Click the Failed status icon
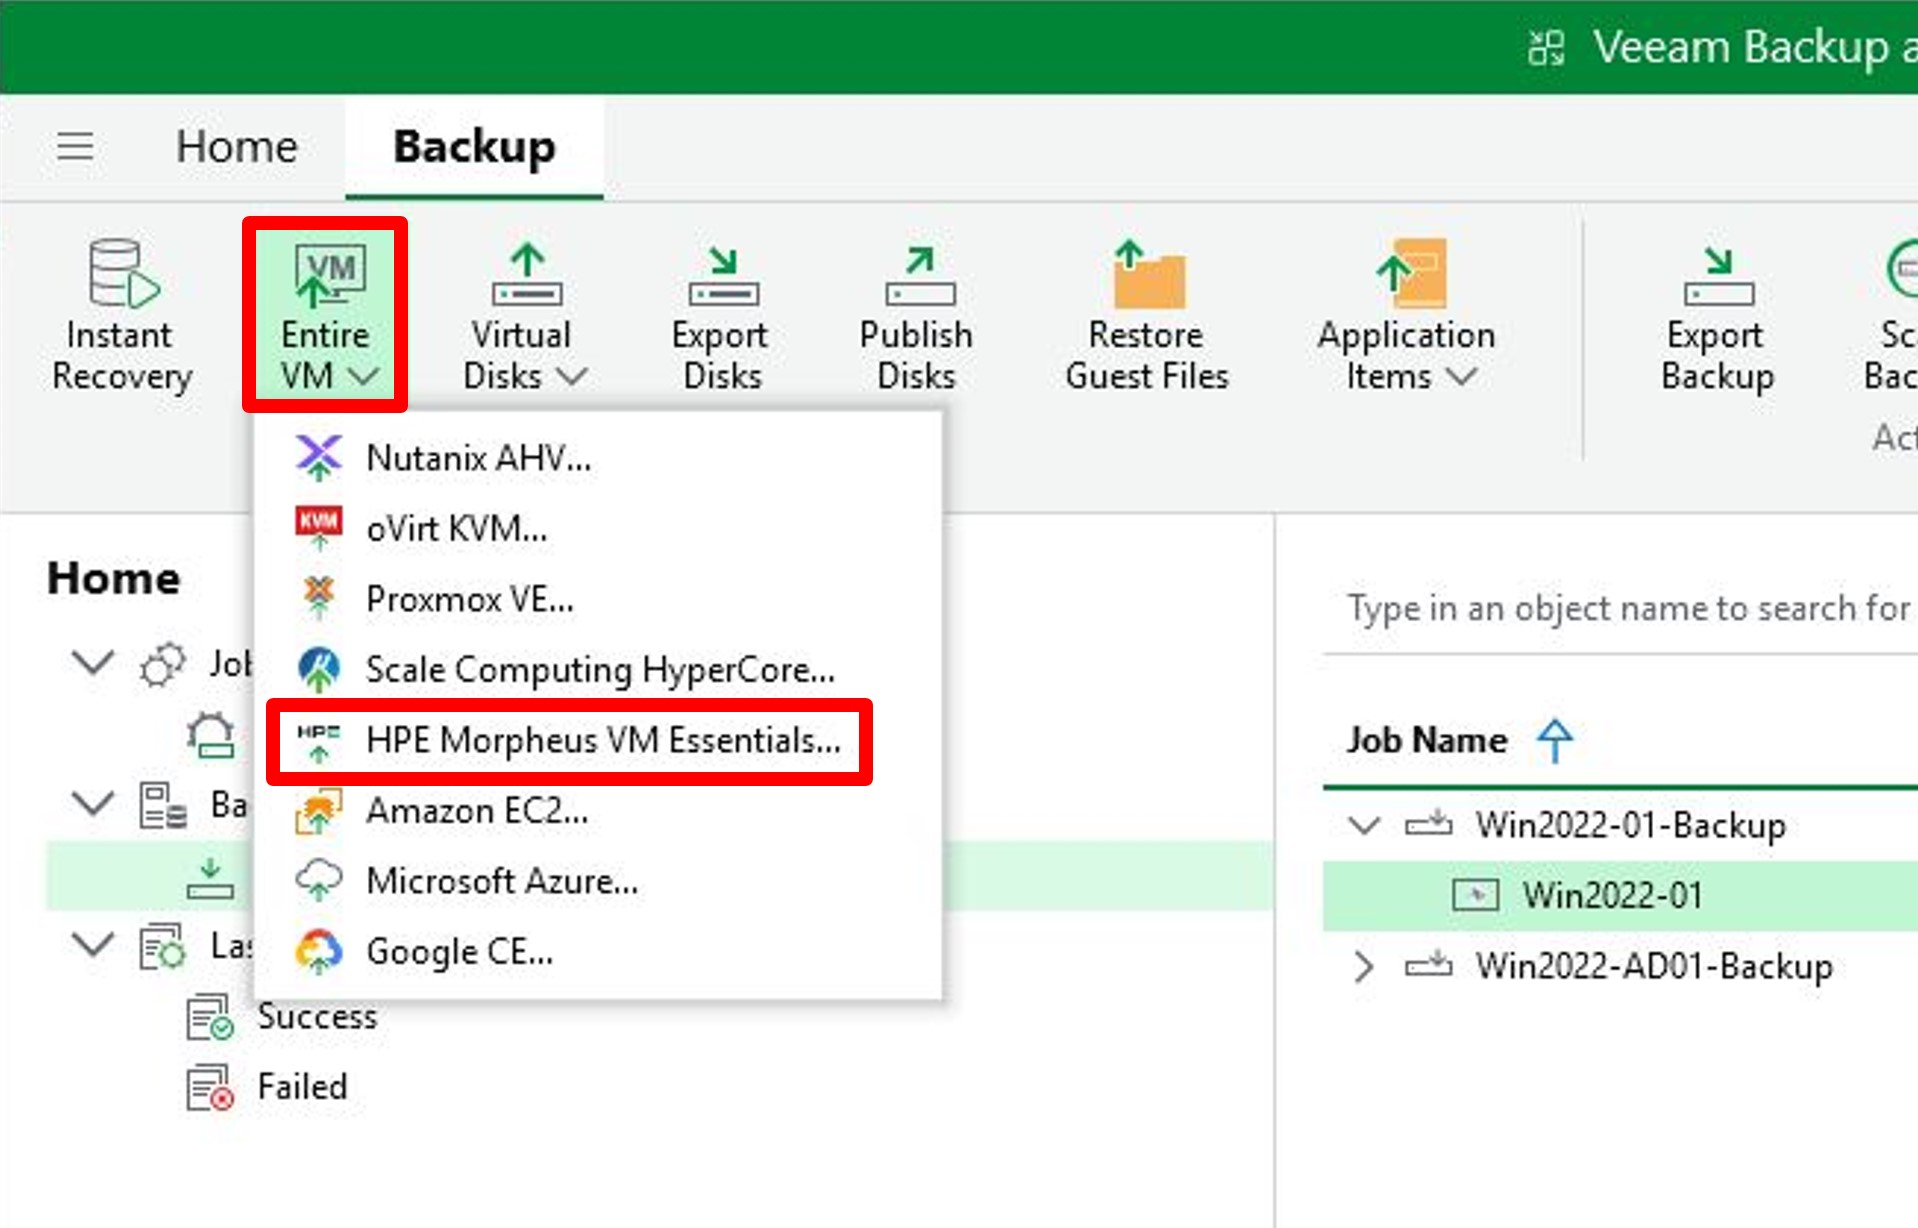Viewport: 1918px width, 1228px height. [210, 1088]
